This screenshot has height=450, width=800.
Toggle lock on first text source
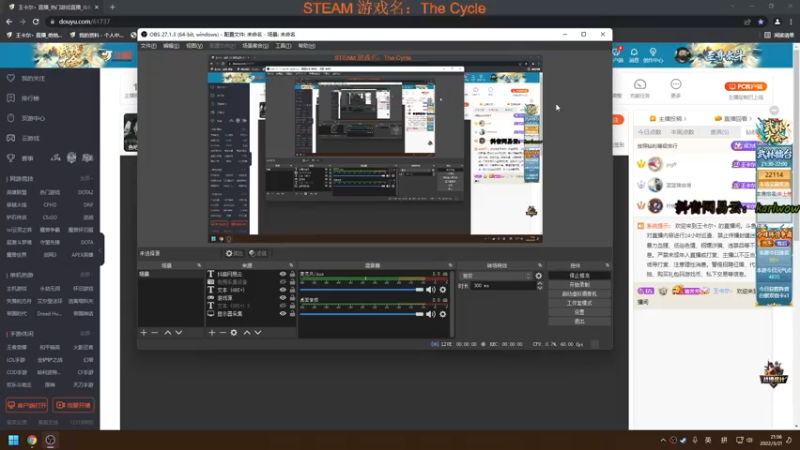click(292, 274)
